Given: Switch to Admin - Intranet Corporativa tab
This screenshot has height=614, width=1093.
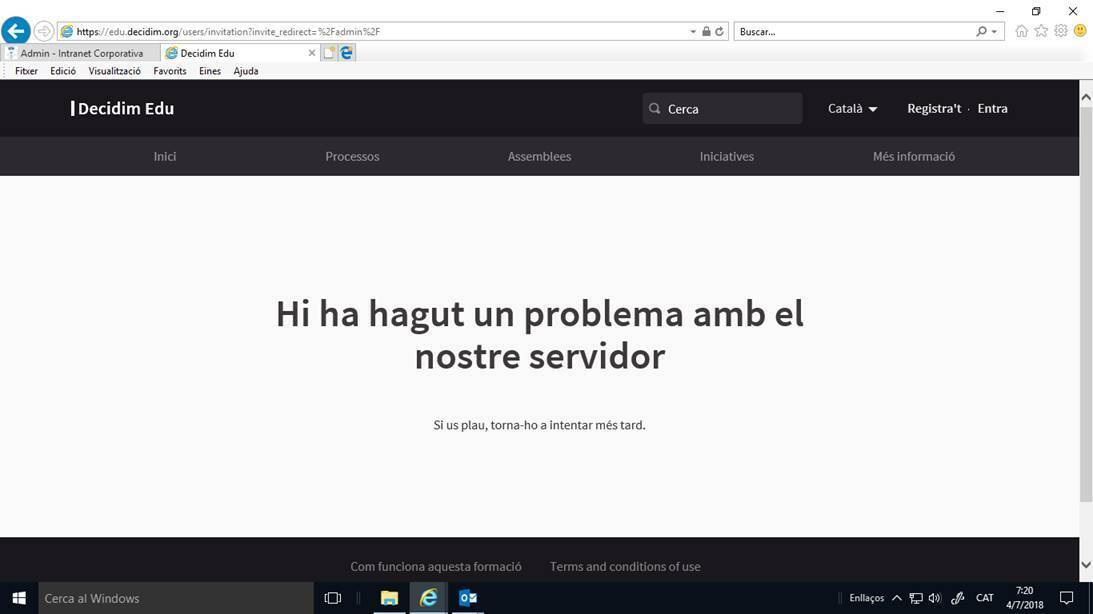Looking at the screenshot, I should pyautogui.click(x=81, y=53).
